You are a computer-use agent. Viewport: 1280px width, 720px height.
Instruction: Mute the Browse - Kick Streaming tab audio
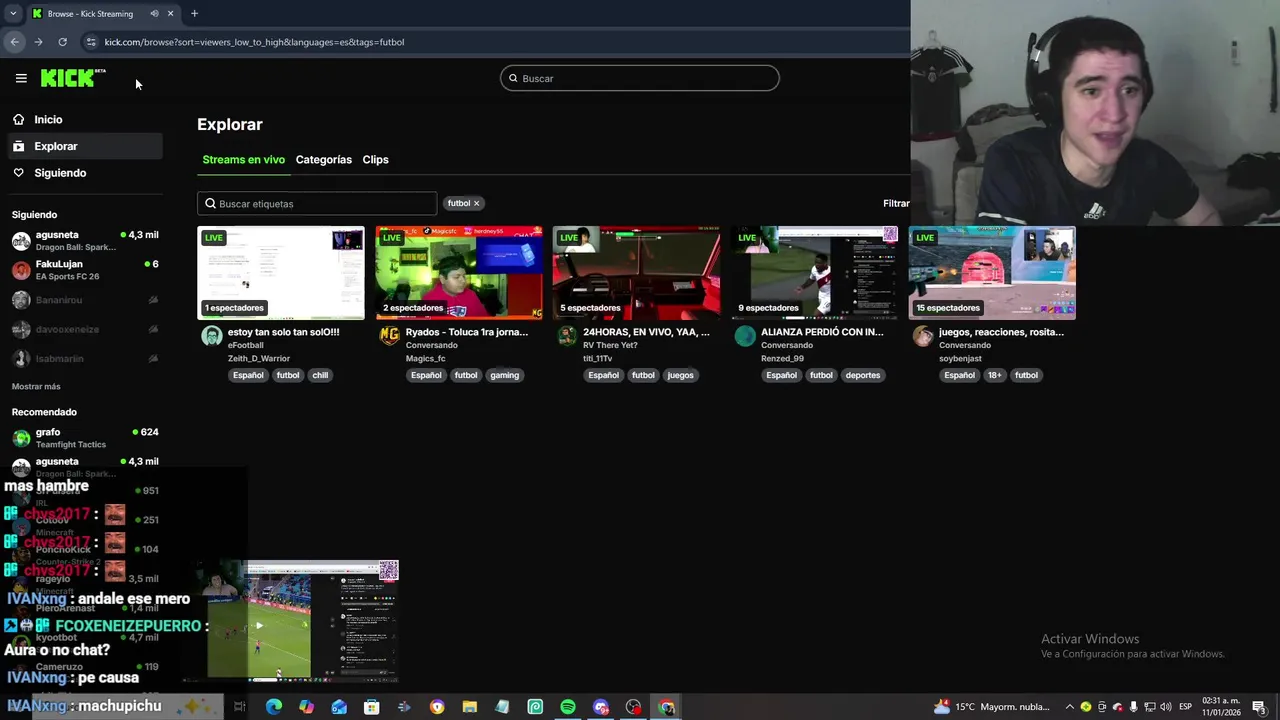[x=154, y=14]
